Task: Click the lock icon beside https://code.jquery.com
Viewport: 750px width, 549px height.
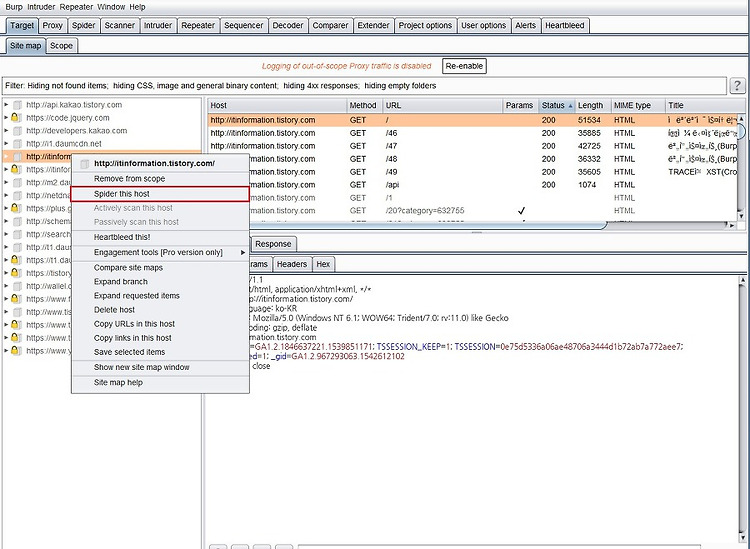Action: pos(15,118)
